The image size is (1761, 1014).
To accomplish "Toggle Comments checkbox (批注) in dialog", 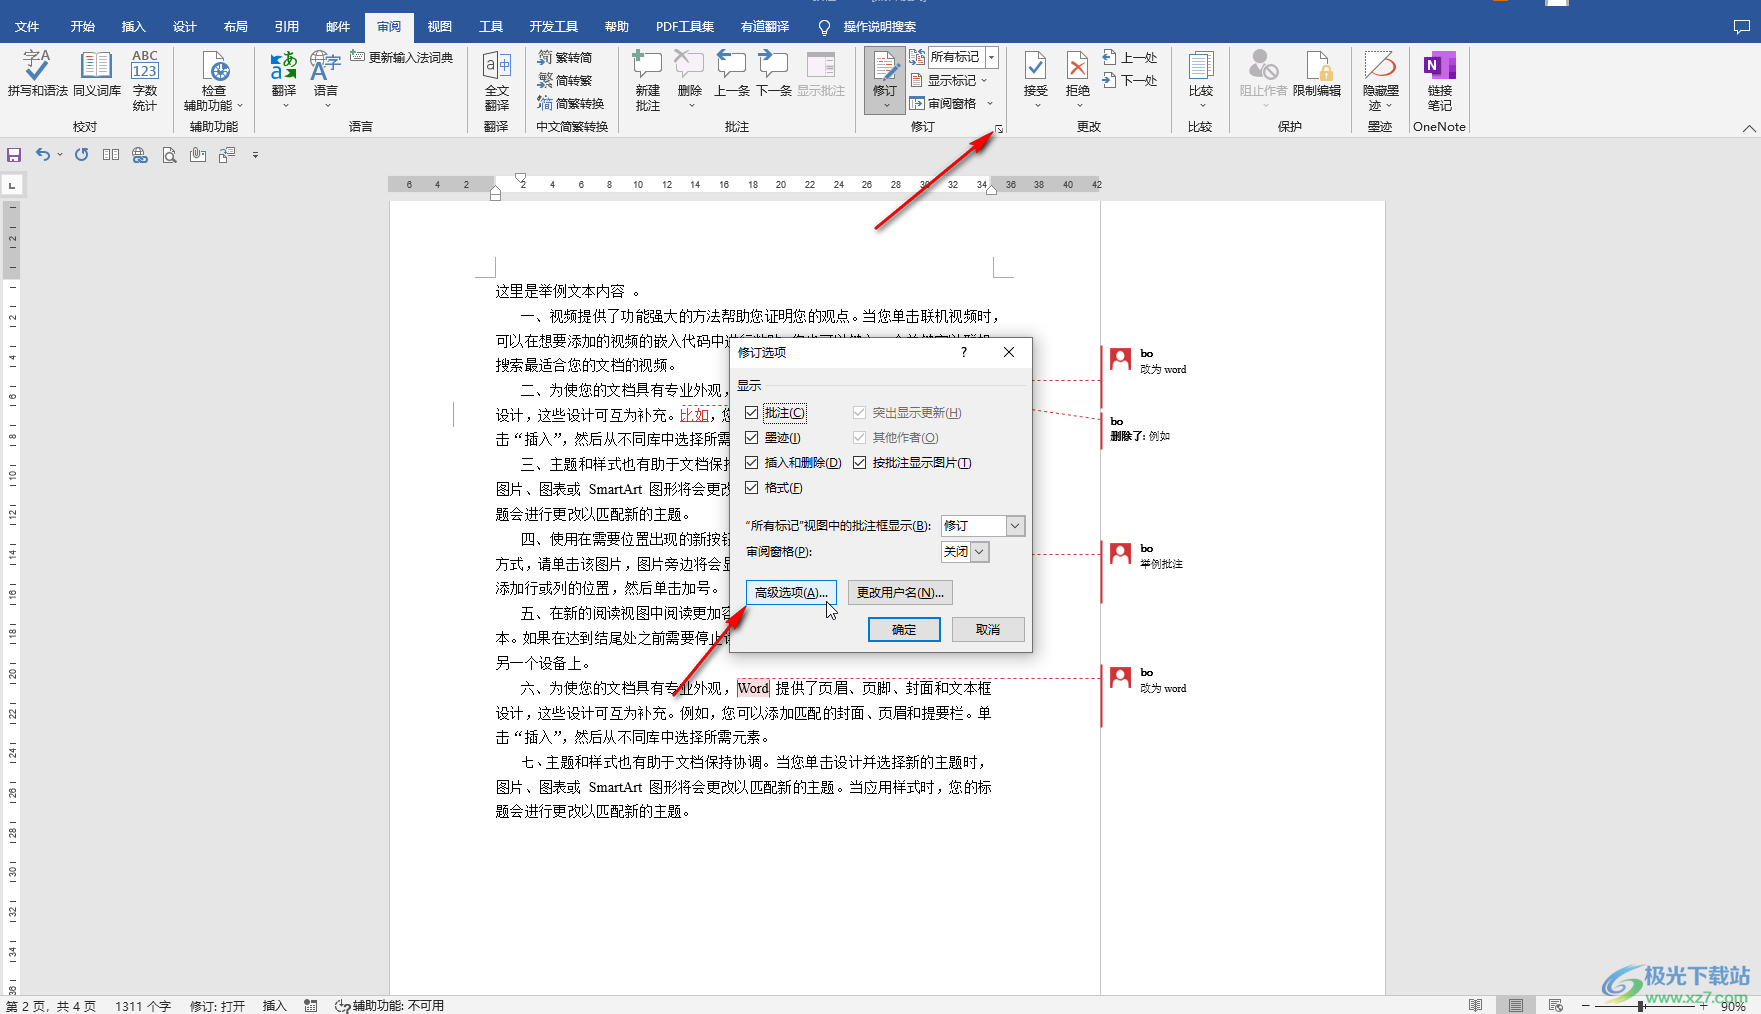I will click(x=752, y=413).
